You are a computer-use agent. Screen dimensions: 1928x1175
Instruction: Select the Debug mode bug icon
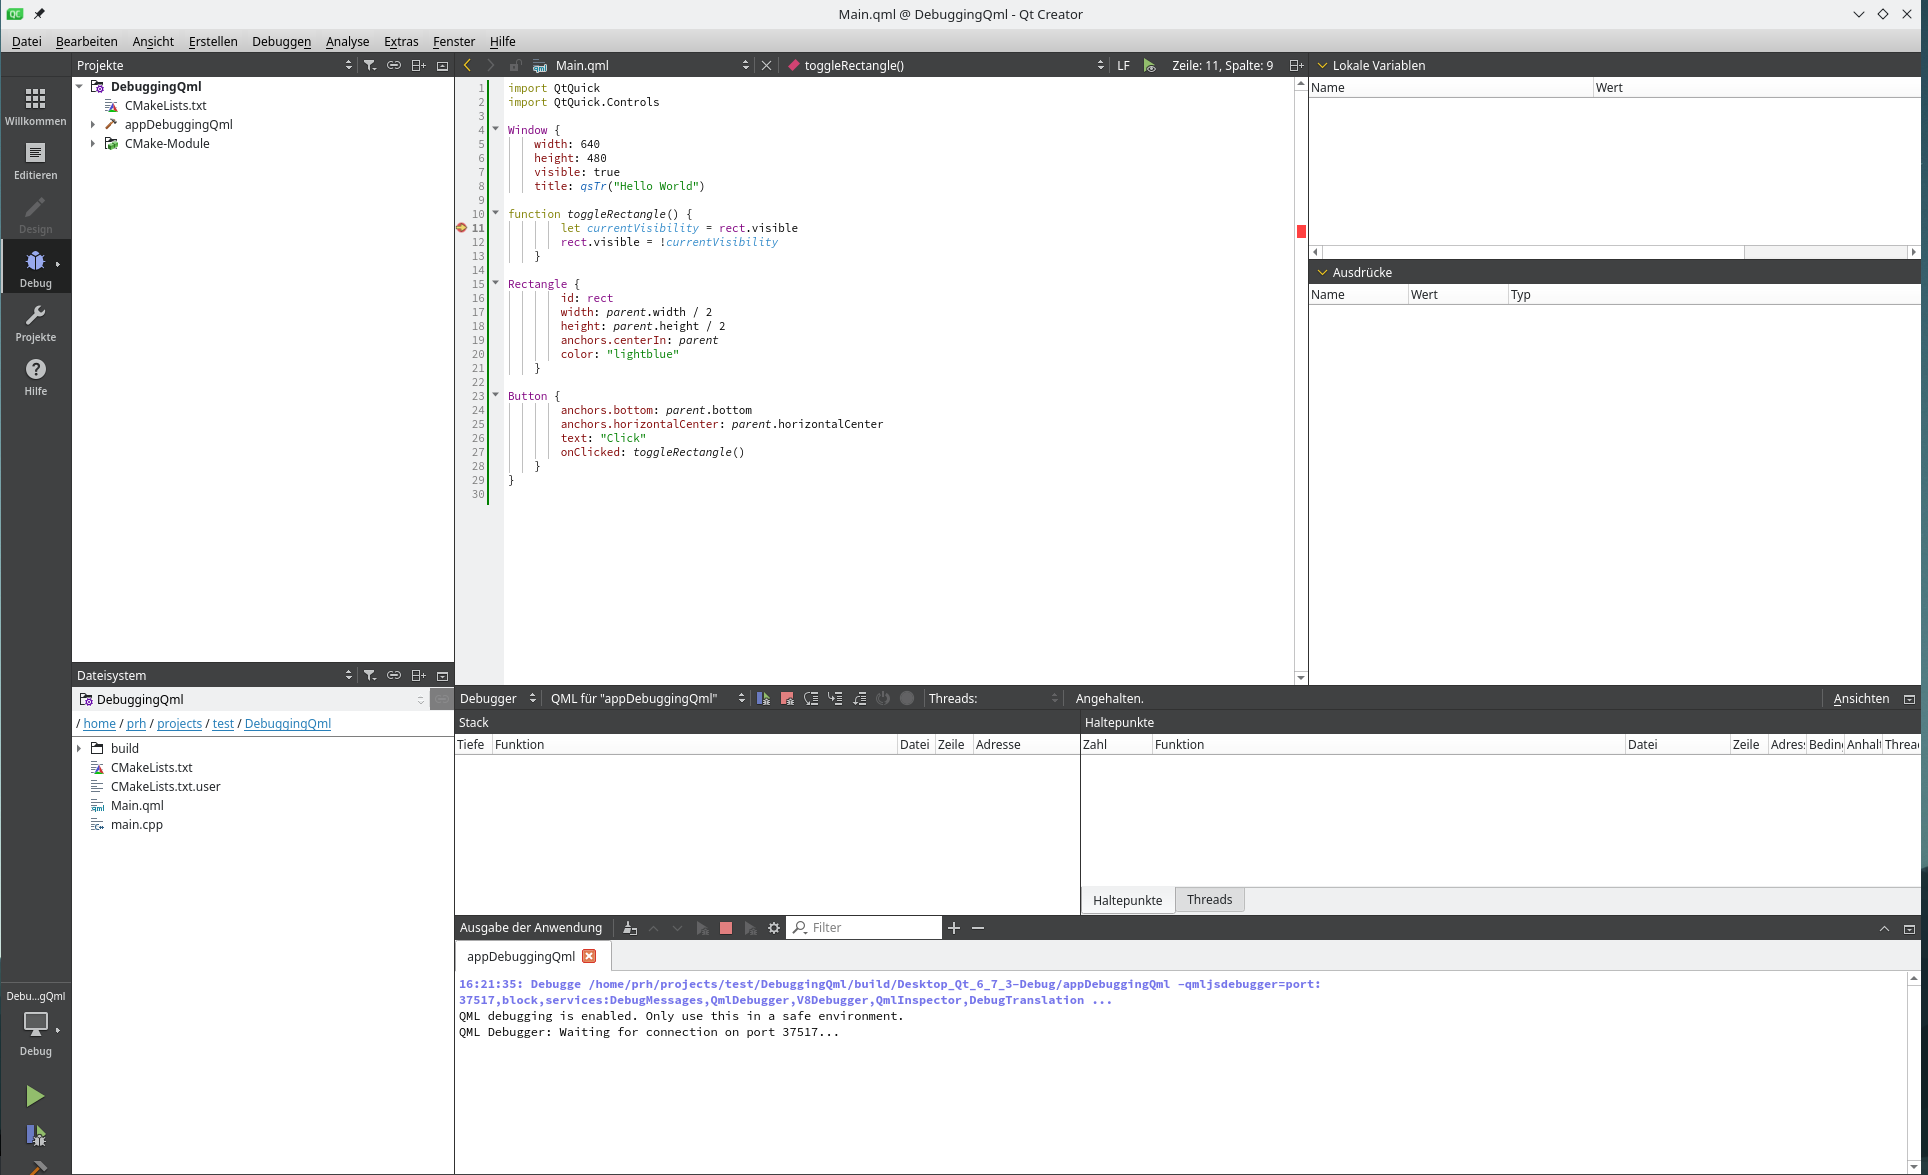pyautogui.click(x=35, y=261)
